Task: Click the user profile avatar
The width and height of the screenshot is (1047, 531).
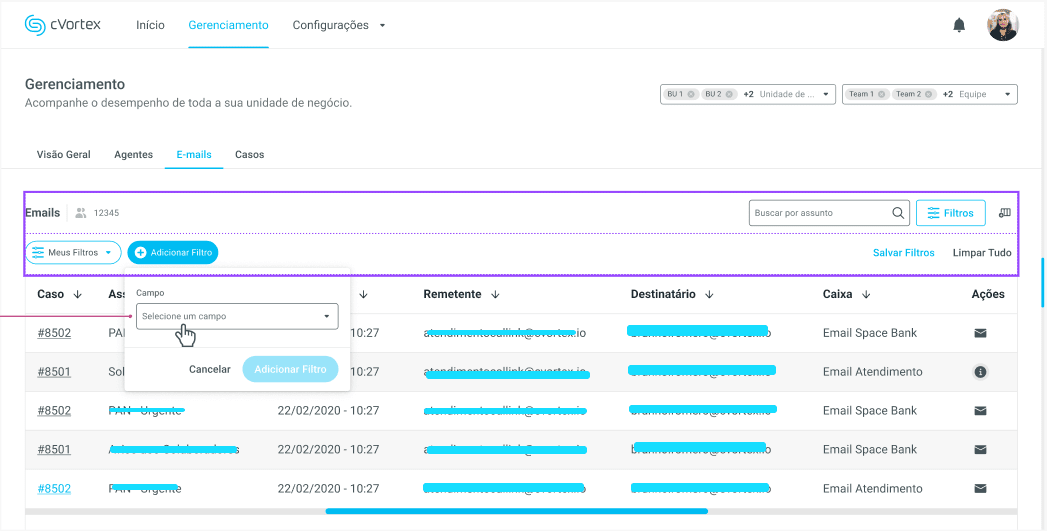Action: pyautogui.click(x=1002, y=25)
